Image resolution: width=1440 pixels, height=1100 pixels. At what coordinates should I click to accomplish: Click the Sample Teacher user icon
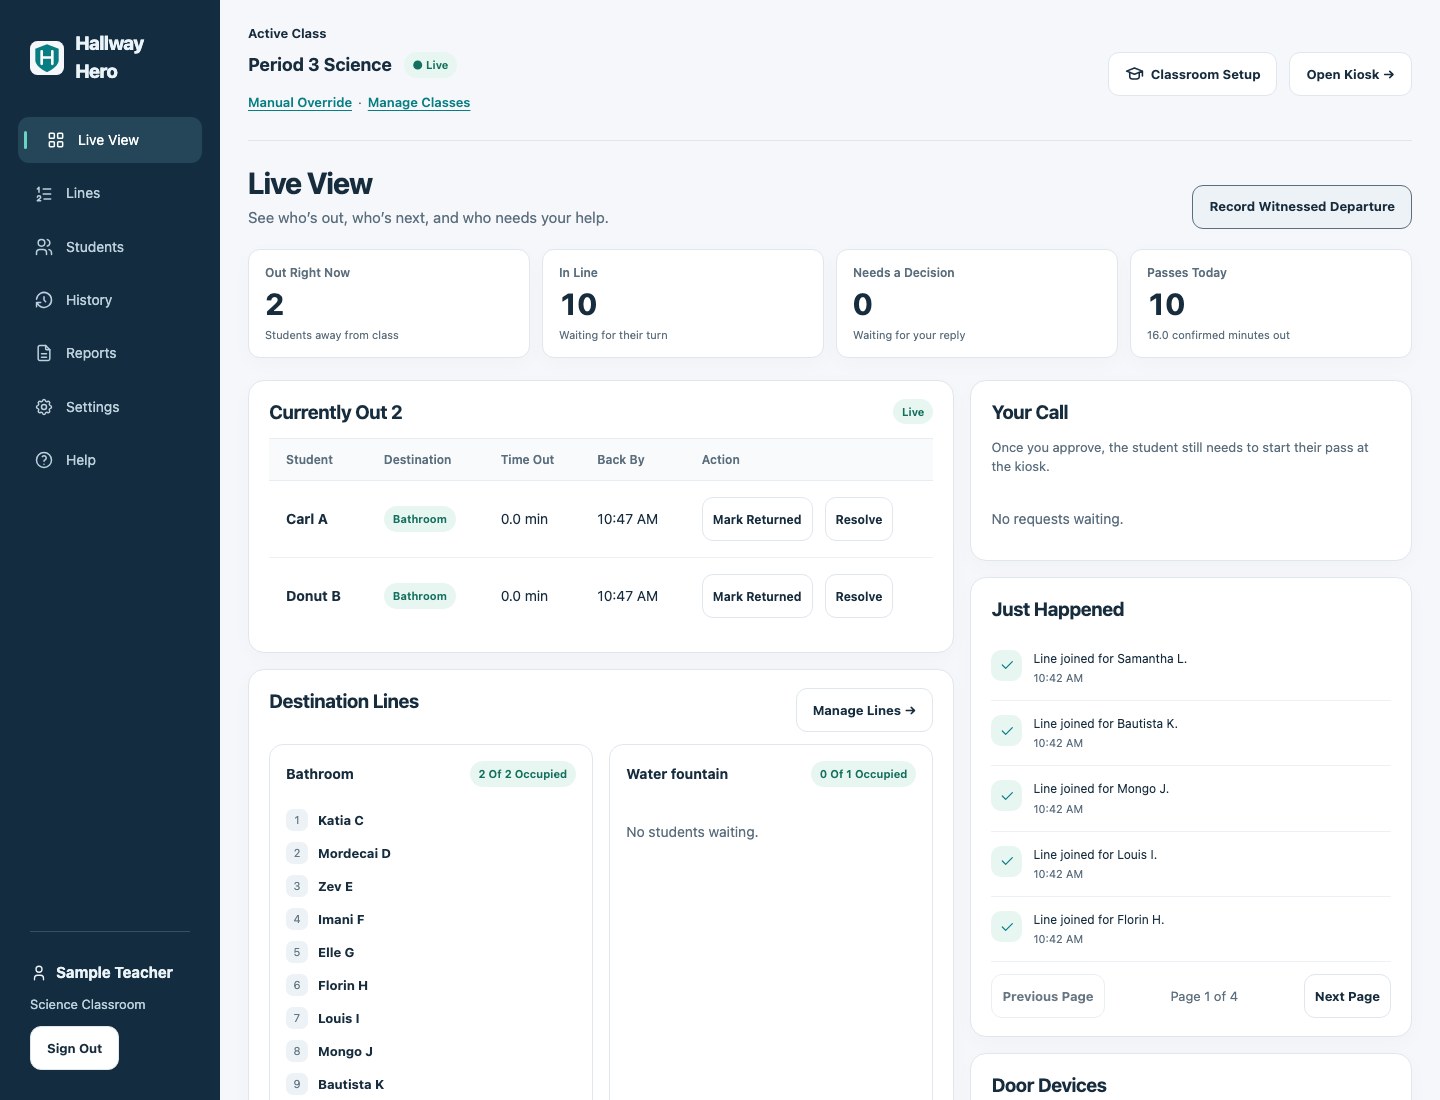pyautogui.click(x=39, y=973)
